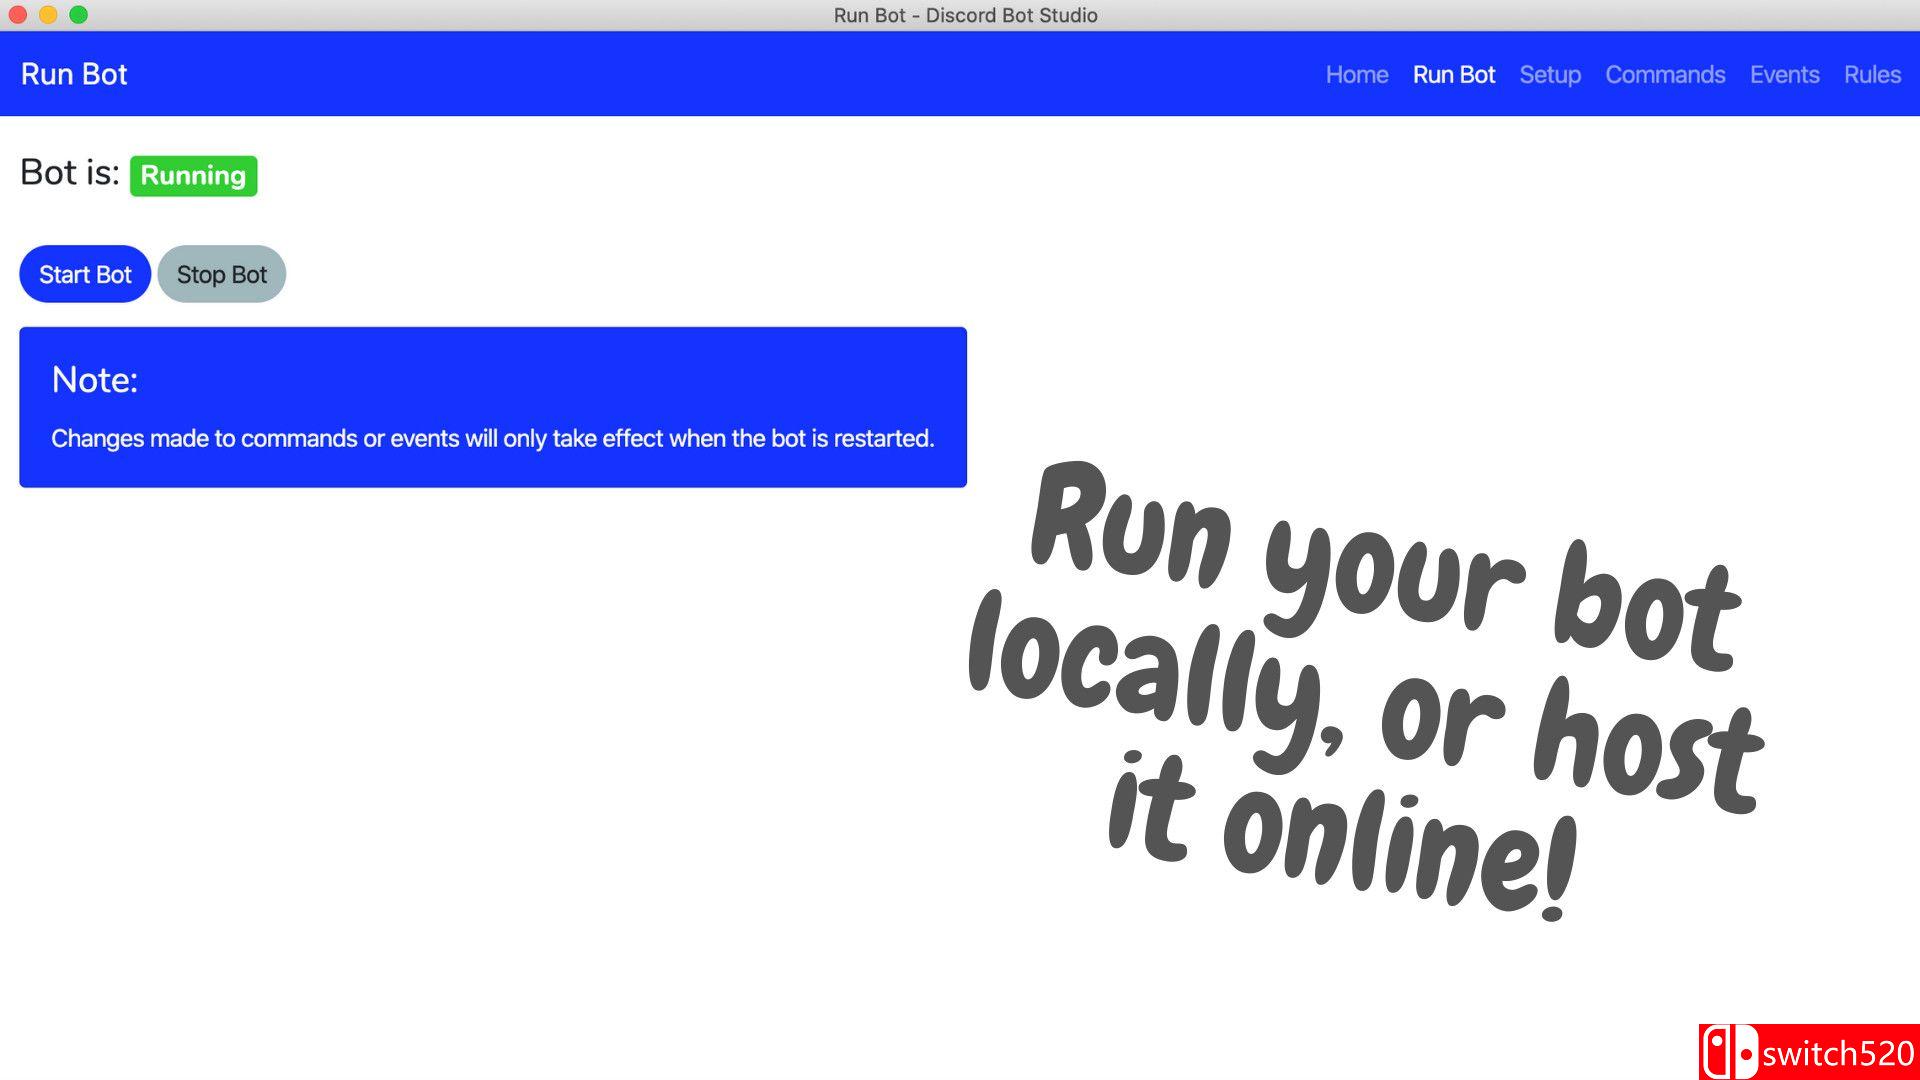1920x1080 pixels.
Task: Click the yellow minimize window button
Action: click(x=48, y=15)
